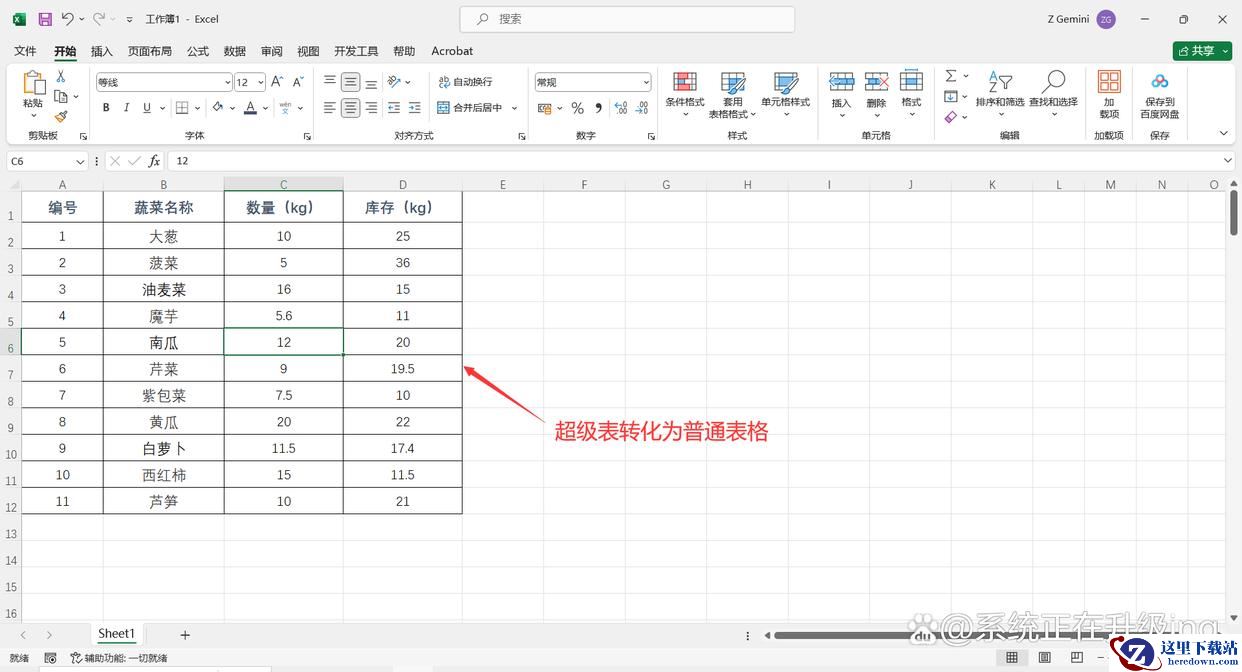Expand the number format 常规 dropdown
Viewport: 1242px width, 672px height.
646,82
